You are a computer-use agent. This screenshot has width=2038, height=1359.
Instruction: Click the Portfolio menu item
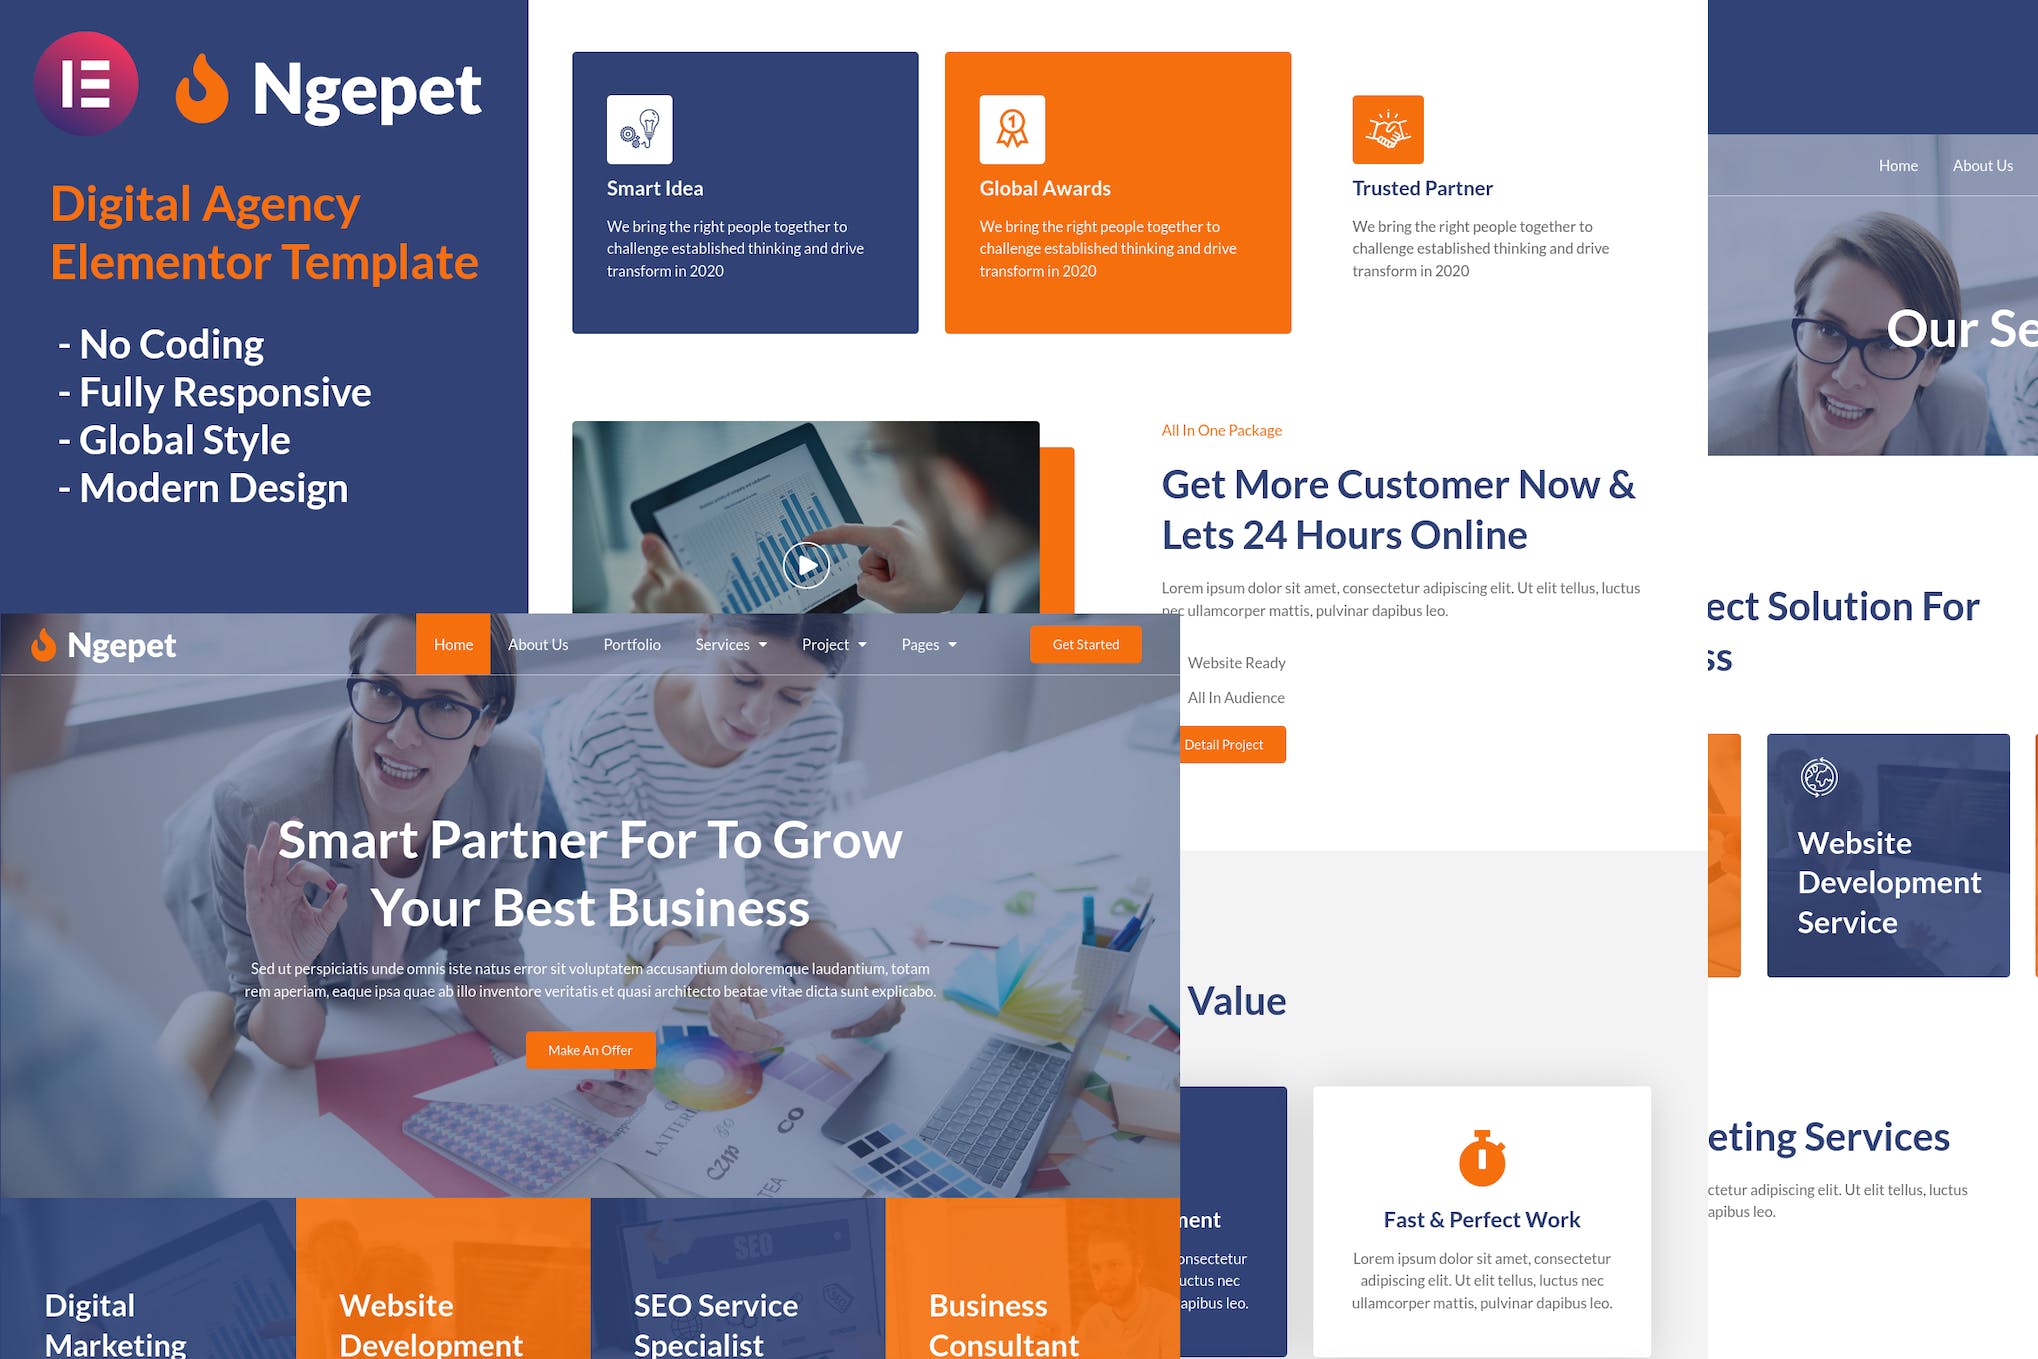632,645
